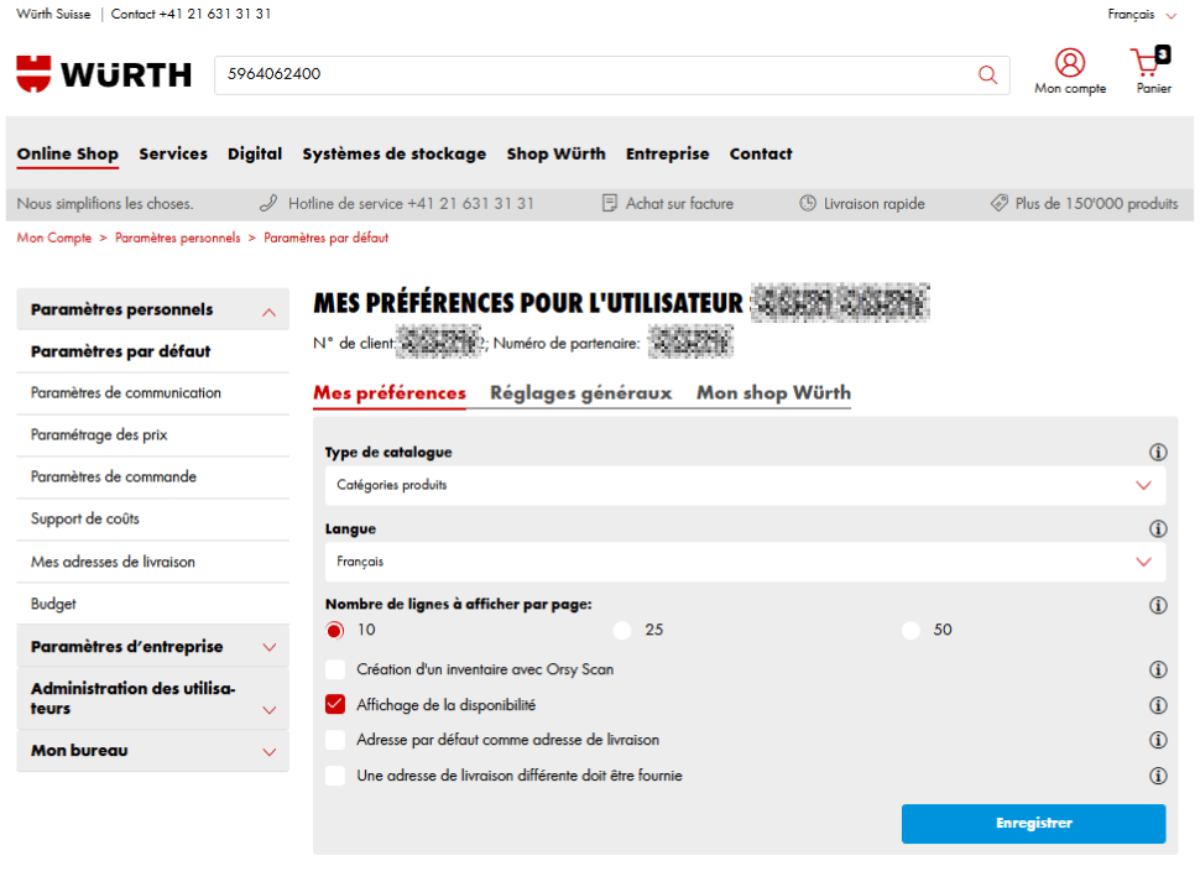The width and height of the screenshot is (1200, 886).
Task: Show info for different delivery address option
Action: coord(1158,776)
